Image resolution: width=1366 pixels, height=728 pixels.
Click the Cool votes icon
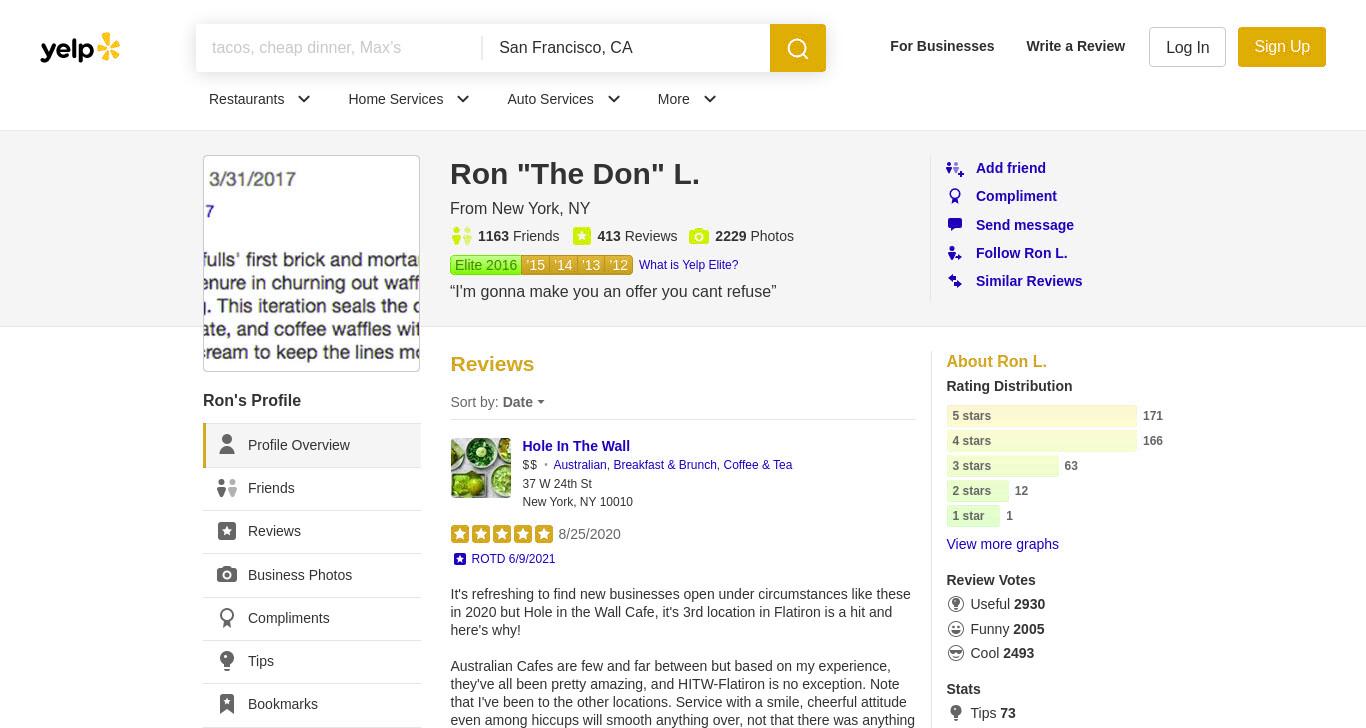pos(956,653)
